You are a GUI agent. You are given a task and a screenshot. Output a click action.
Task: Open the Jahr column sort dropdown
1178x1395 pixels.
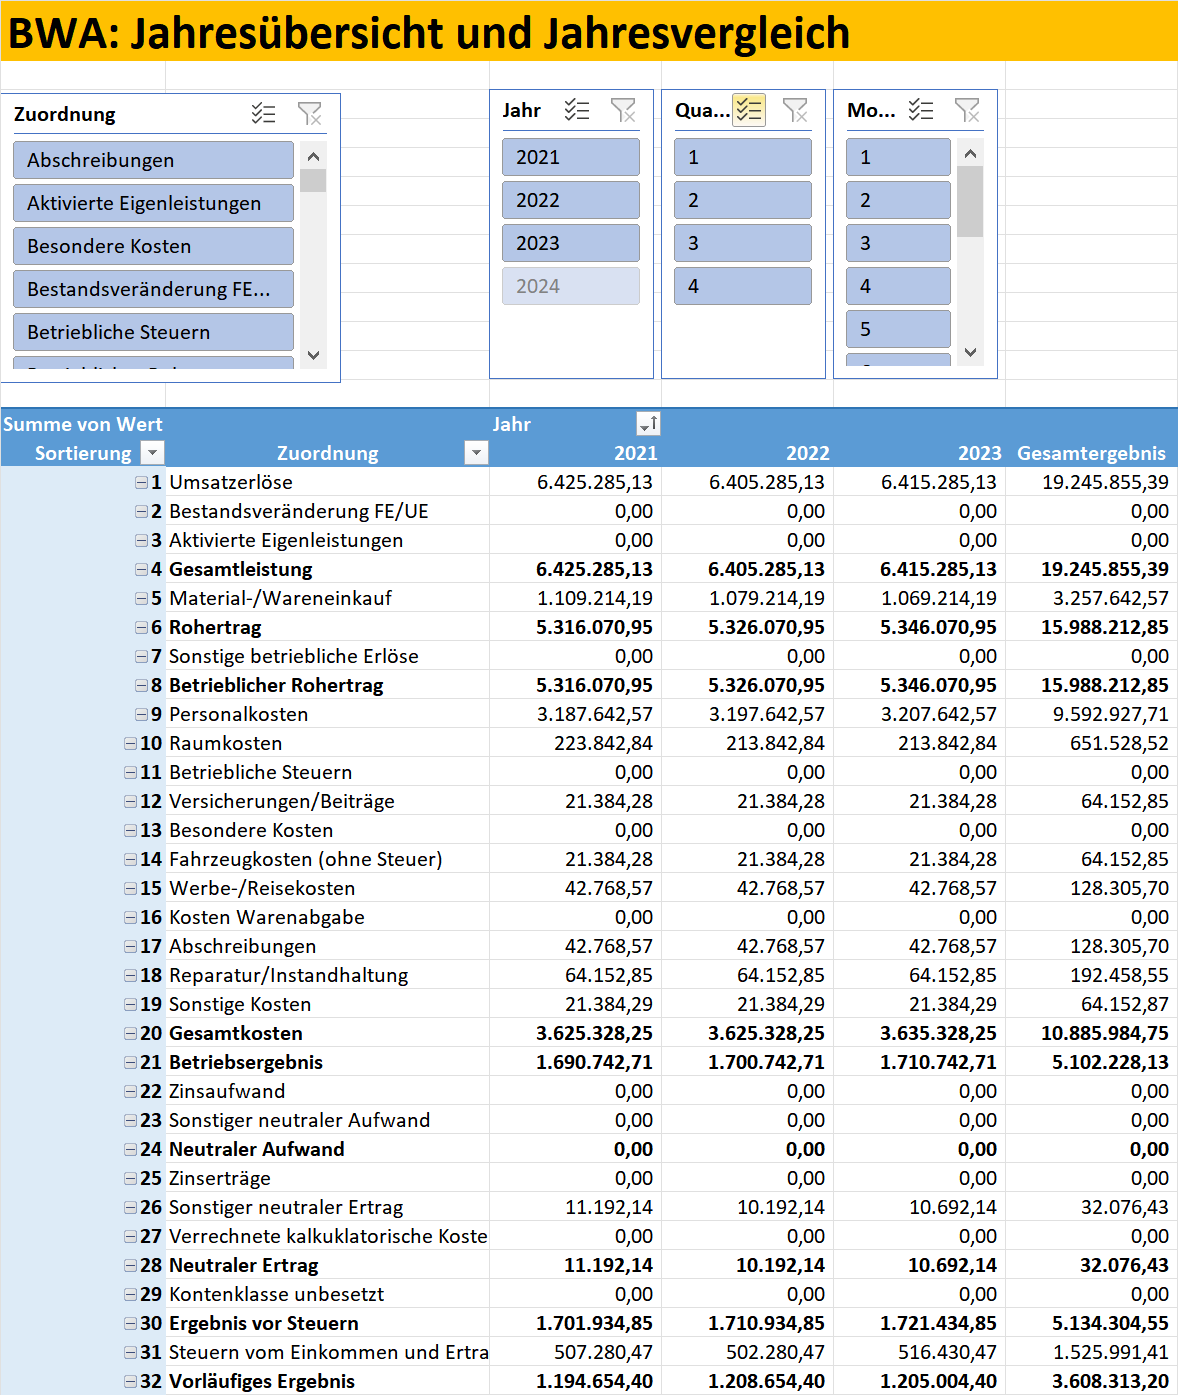click(x=649, y=424)
